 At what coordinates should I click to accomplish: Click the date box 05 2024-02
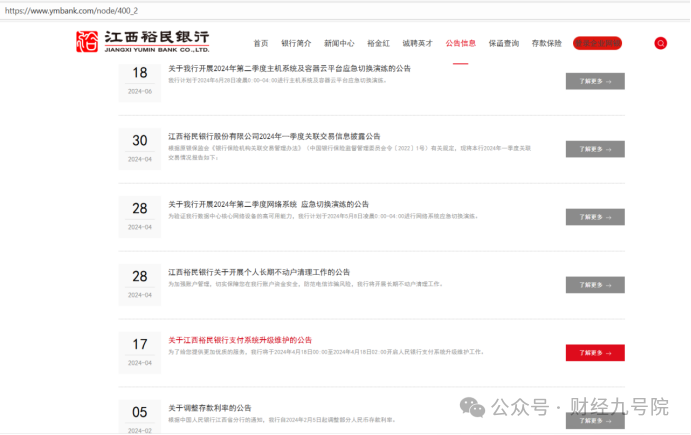click(x=140, y=417)
